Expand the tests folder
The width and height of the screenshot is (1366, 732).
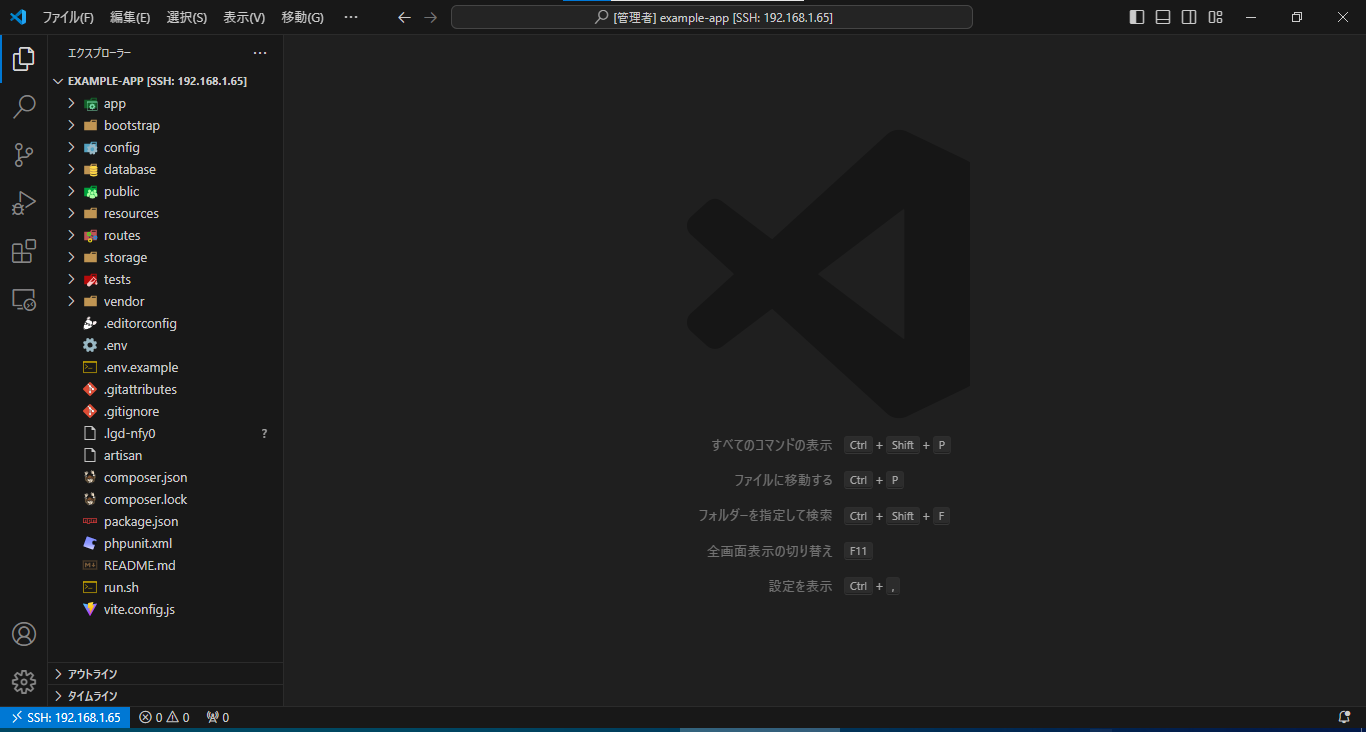166,280
